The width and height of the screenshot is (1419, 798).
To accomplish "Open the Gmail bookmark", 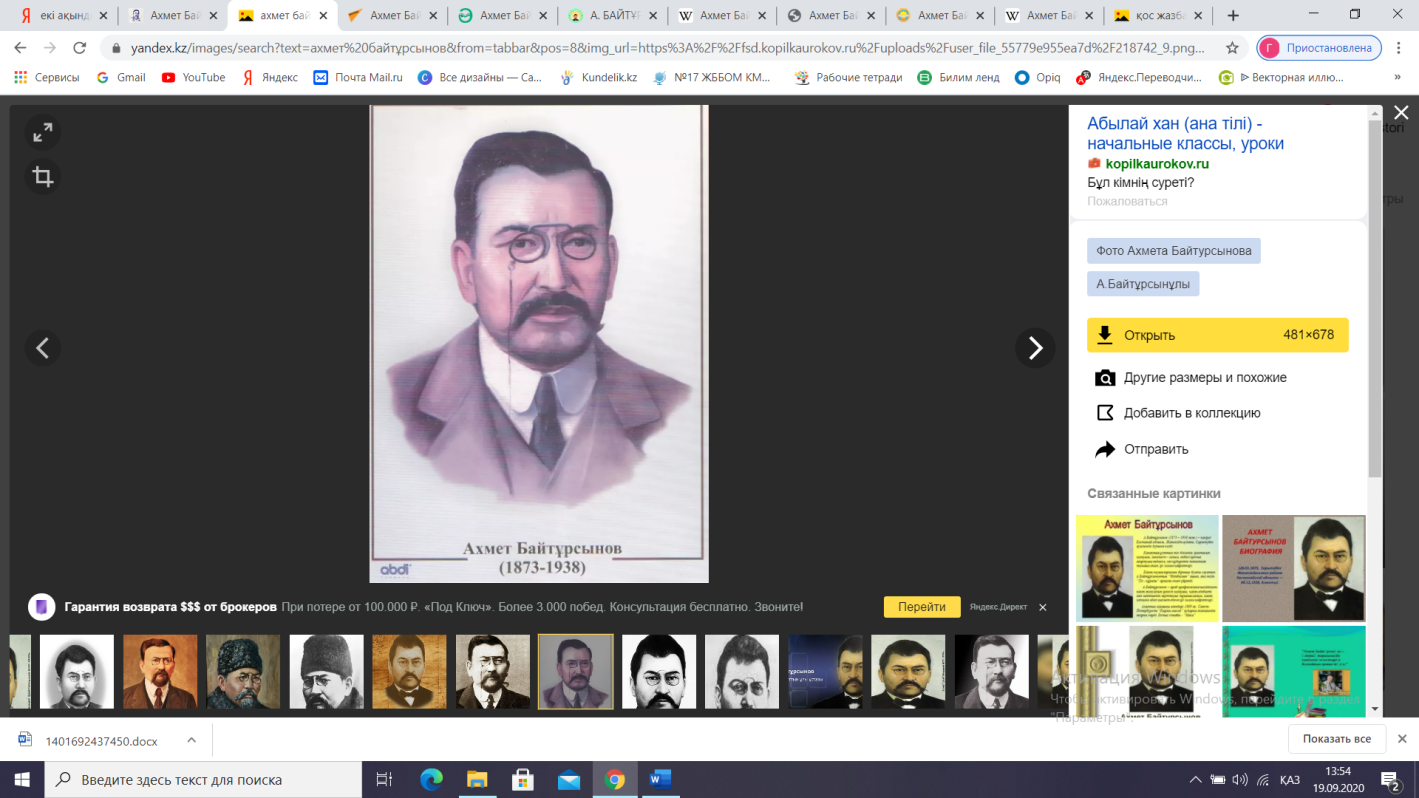I will (121, 77).
